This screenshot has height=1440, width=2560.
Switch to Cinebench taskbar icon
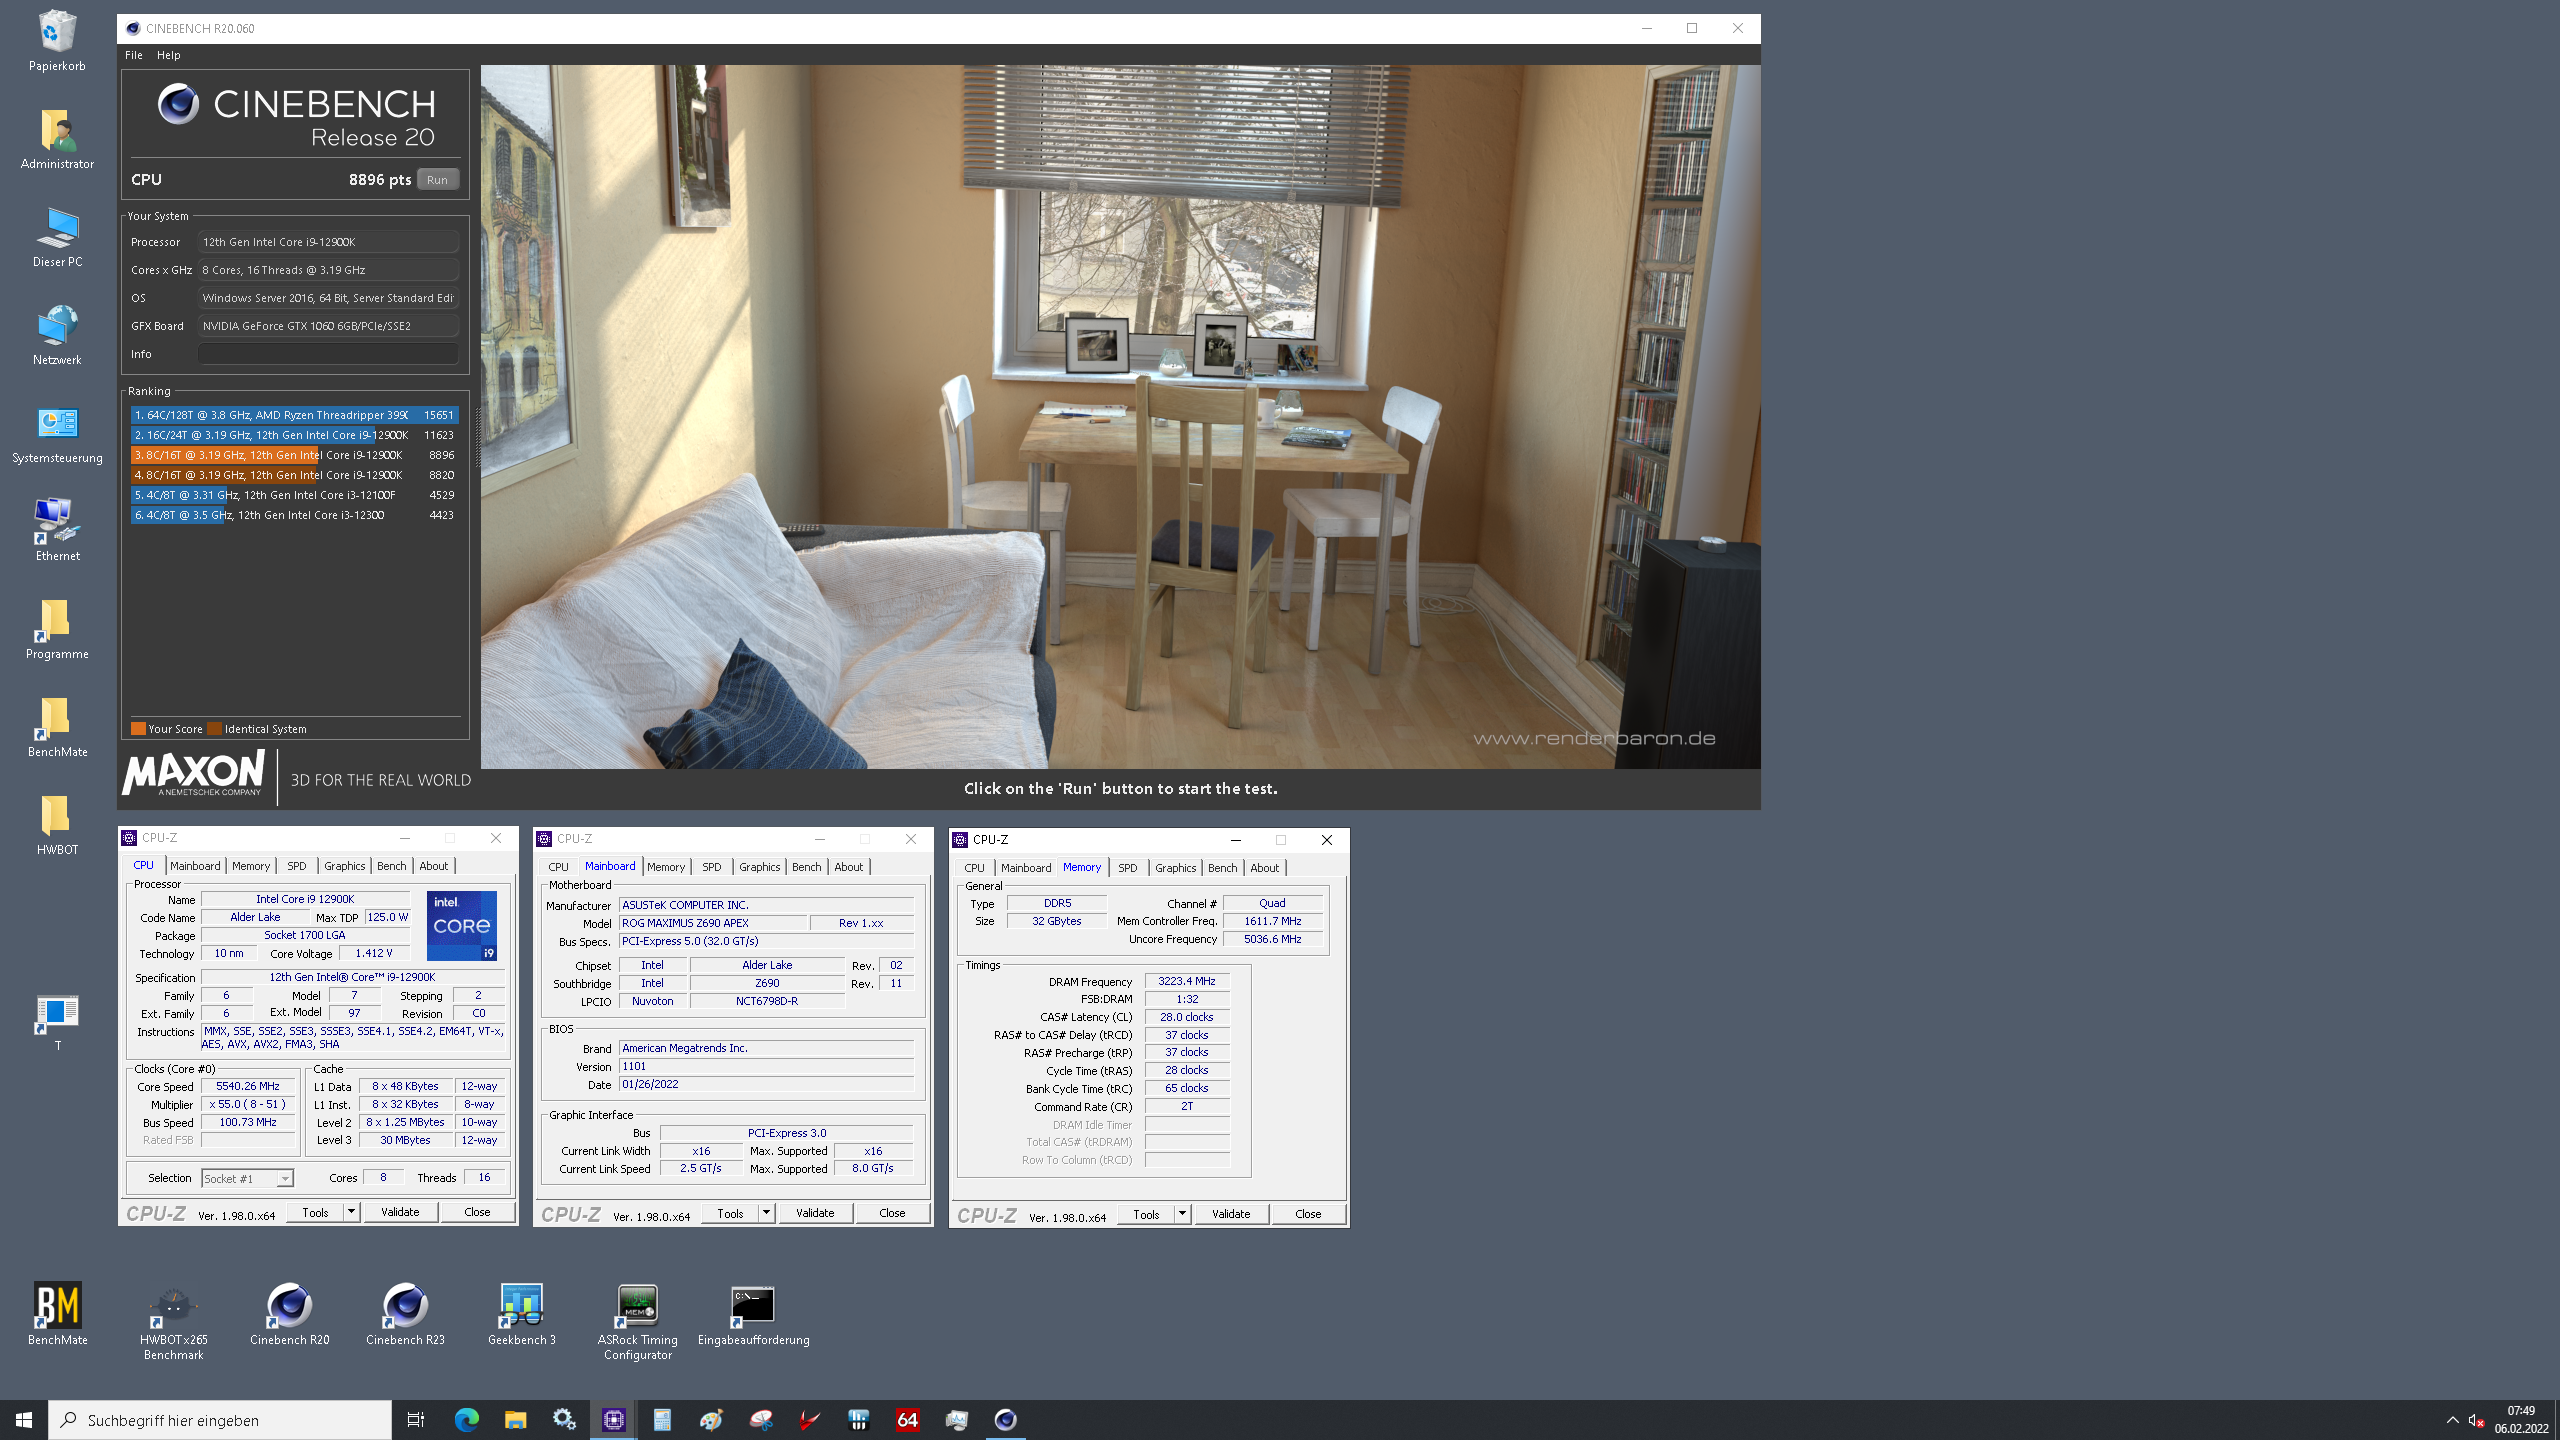pos(1005,1420)
